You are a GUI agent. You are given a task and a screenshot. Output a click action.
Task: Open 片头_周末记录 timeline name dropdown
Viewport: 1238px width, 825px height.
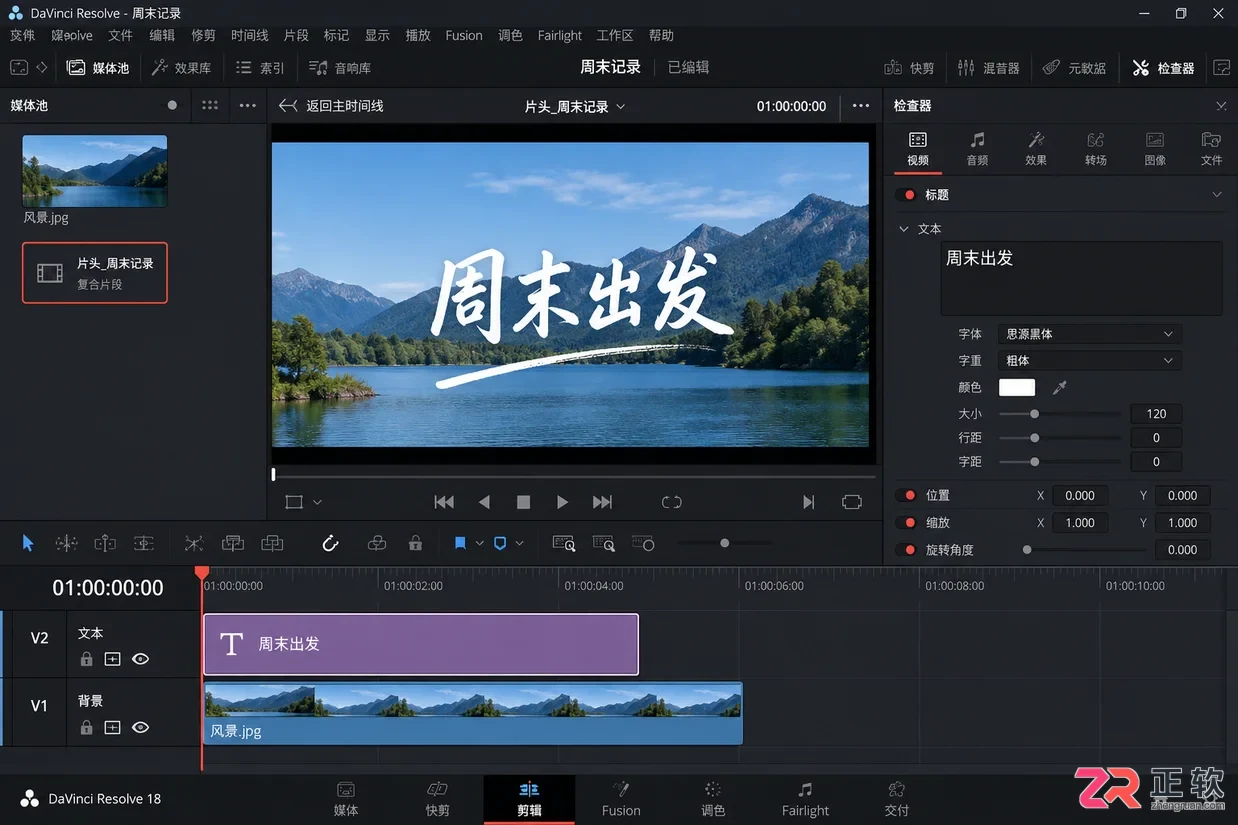[x=575, y=106]
